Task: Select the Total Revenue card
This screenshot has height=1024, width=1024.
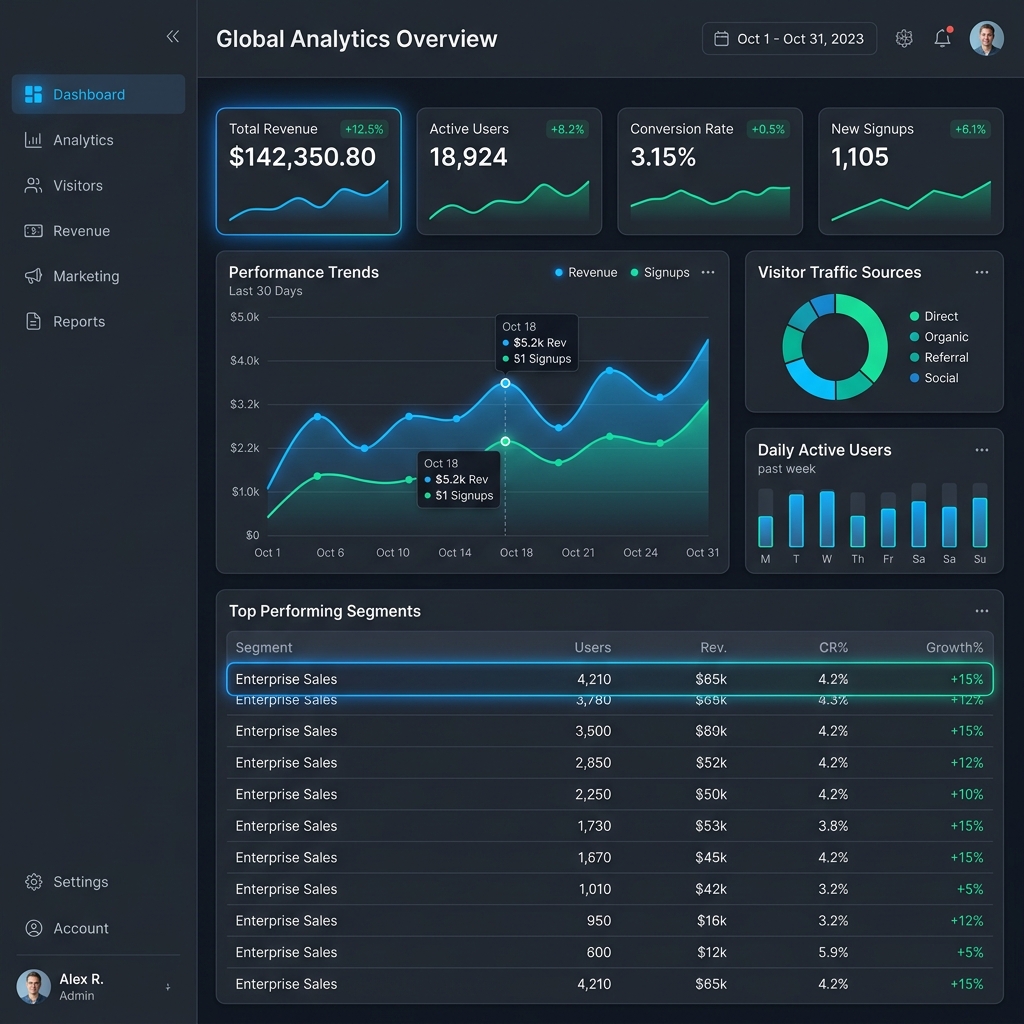Action: pyautogui.click(x=308, y=171)
